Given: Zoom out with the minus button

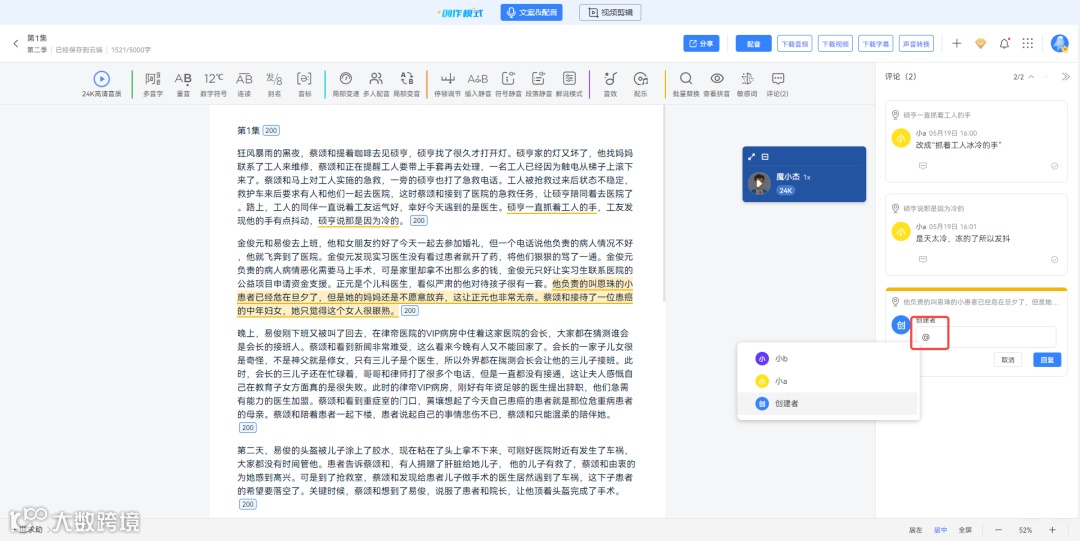Looking at the screenshot, I should [x=998, y=530].
